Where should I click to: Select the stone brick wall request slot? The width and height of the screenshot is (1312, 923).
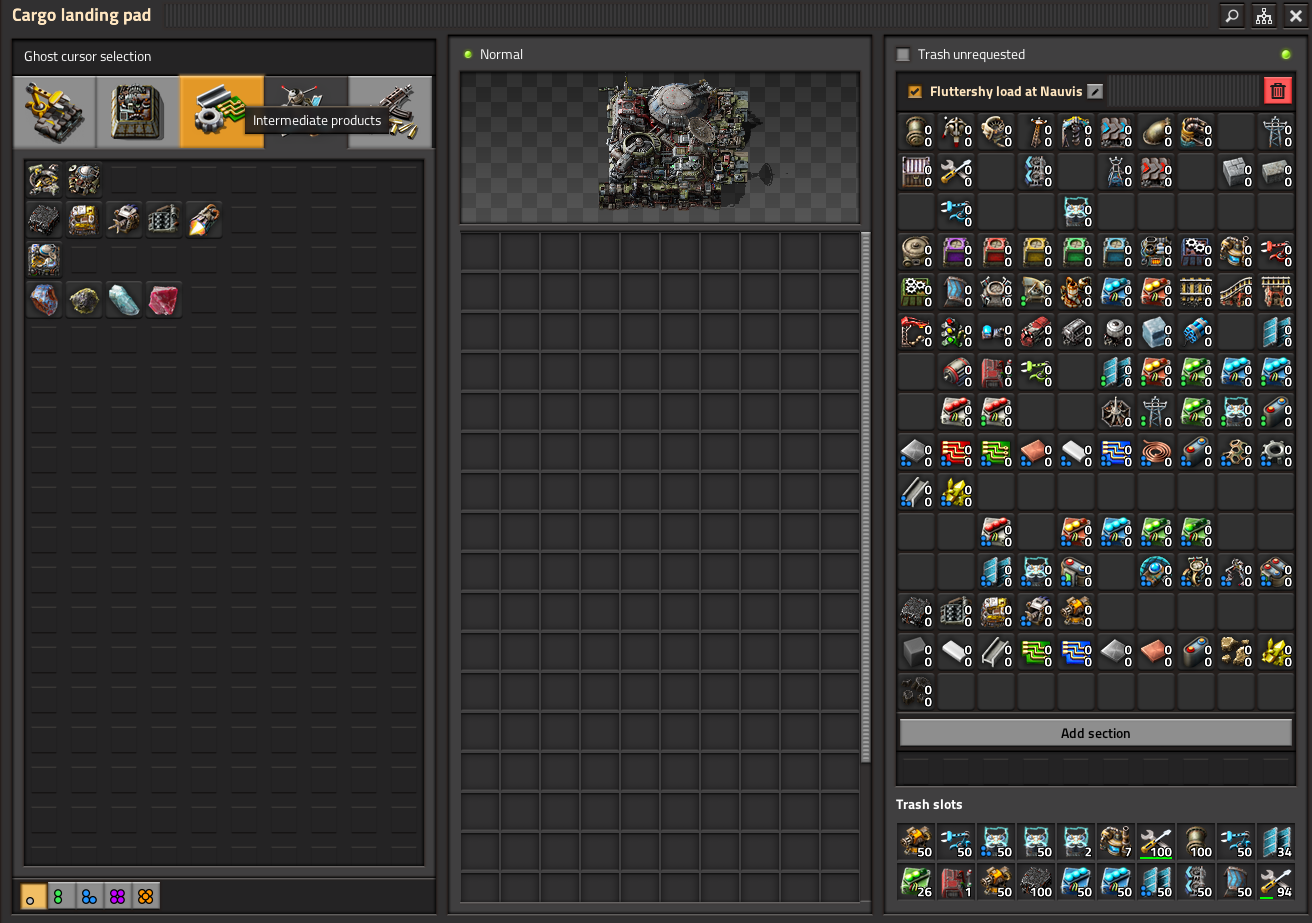click(1235, 172)
